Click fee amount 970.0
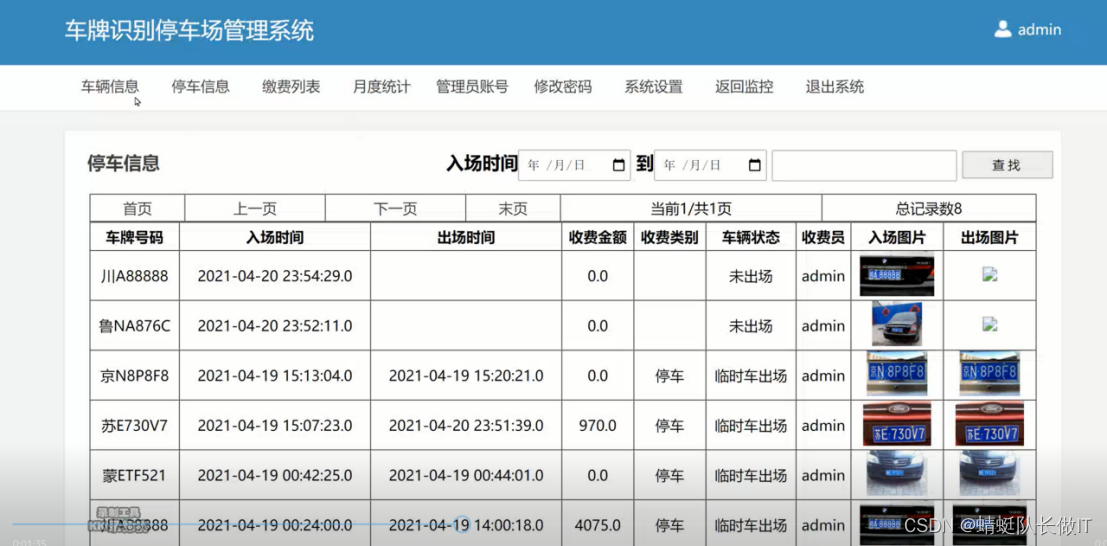This screenshot has width=1107, height=546. pyautogui.click(x=597, y=425)
